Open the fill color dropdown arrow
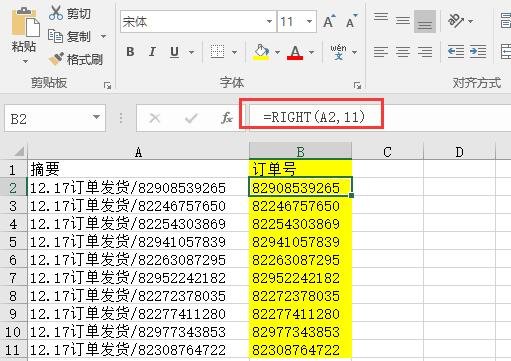Viewport: 511px width, 361px height. coord(277,52)
